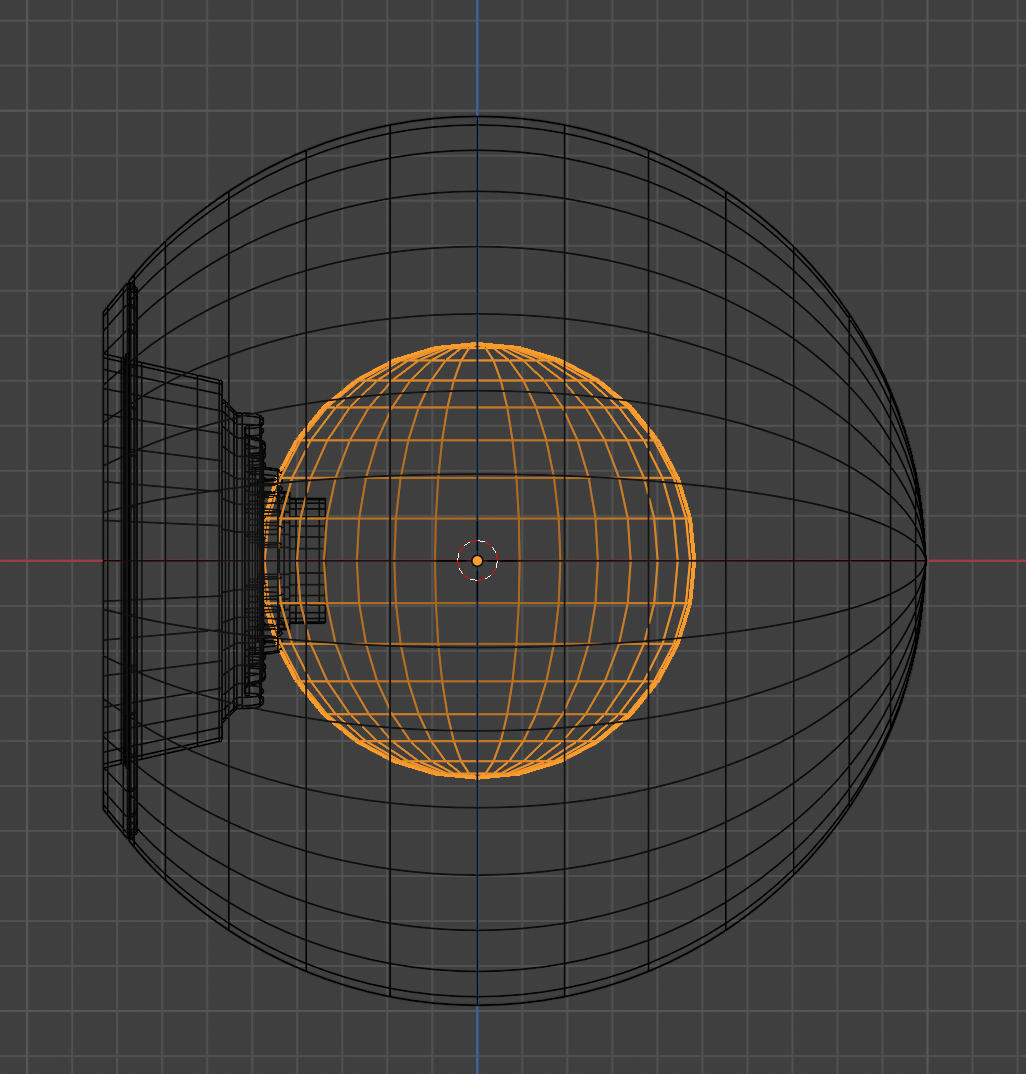The height and width of the screenshot is (1074, 1026).
Task: Click the bottom edge of the orange sphere
Action: 477,776
